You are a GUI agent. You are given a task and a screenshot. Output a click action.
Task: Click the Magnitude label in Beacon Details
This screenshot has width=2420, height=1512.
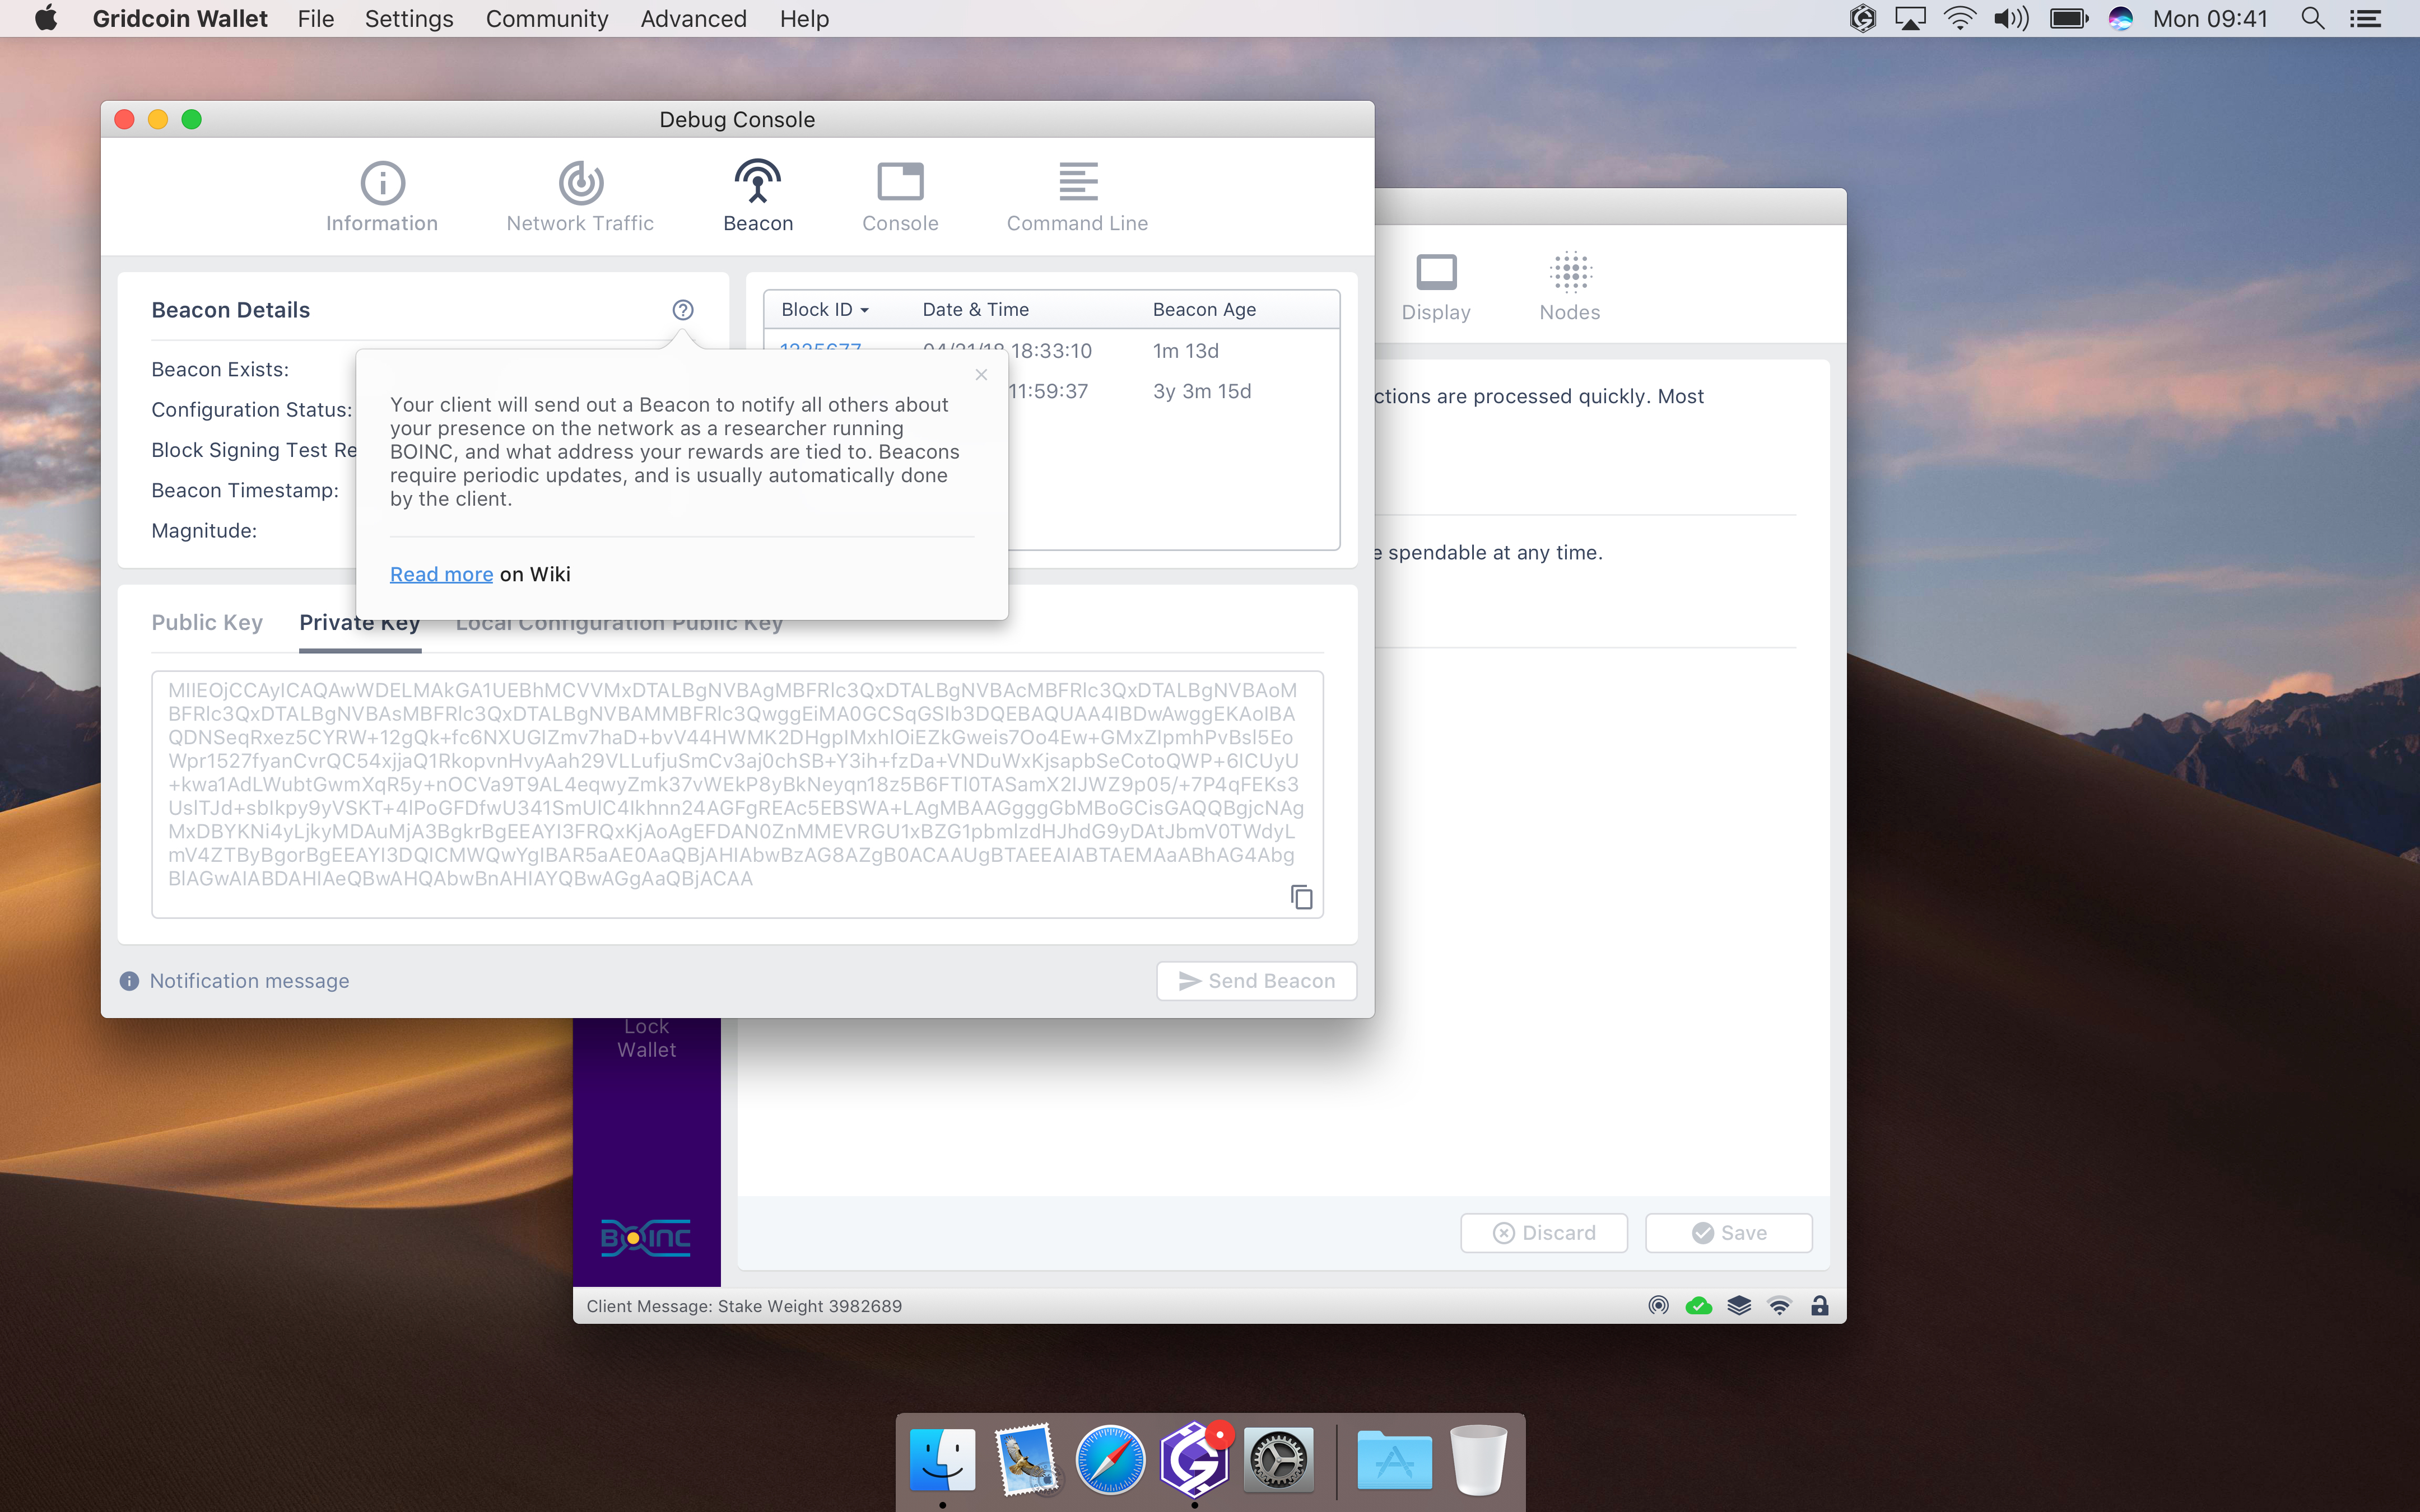[204, 531]
